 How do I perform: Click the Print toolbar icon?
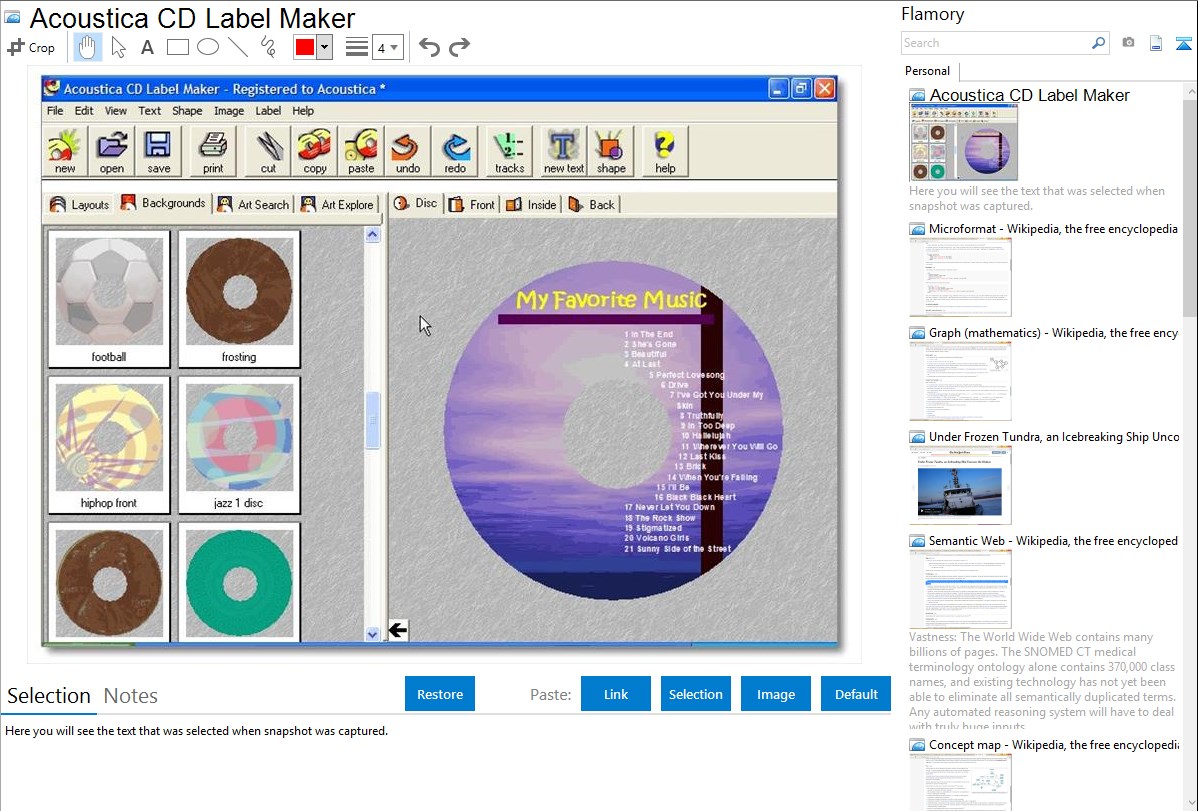(213, 151)
